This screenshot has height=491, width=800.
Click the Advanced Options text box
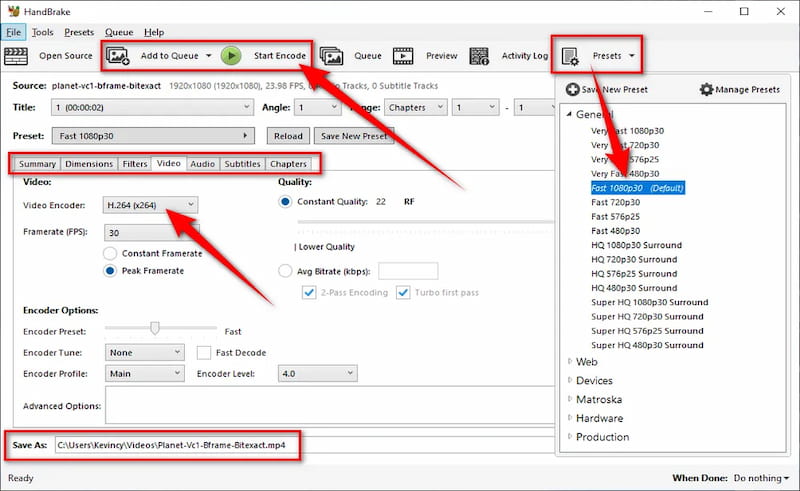330,405
